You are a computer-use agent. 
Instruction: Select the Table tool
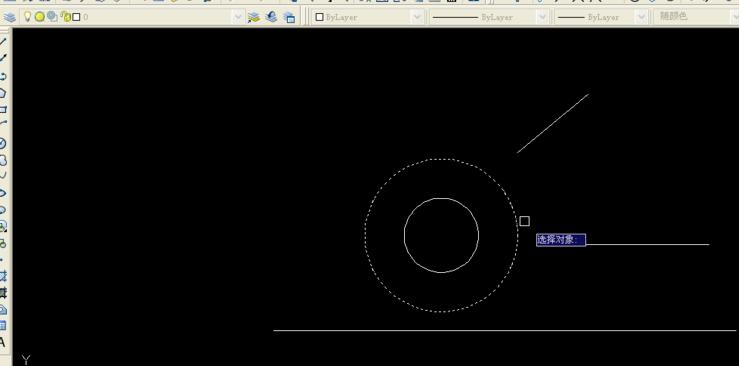(x=3, y=325)
